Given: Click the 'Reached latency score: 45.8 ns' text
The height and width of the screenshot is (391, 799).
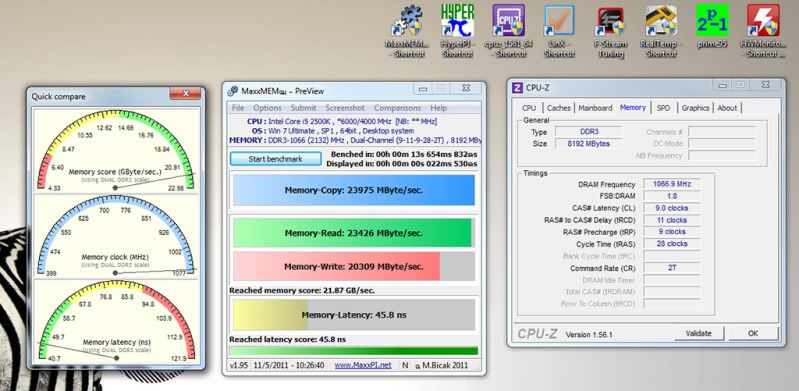Looking at the screenshot, I should point(287,340).
